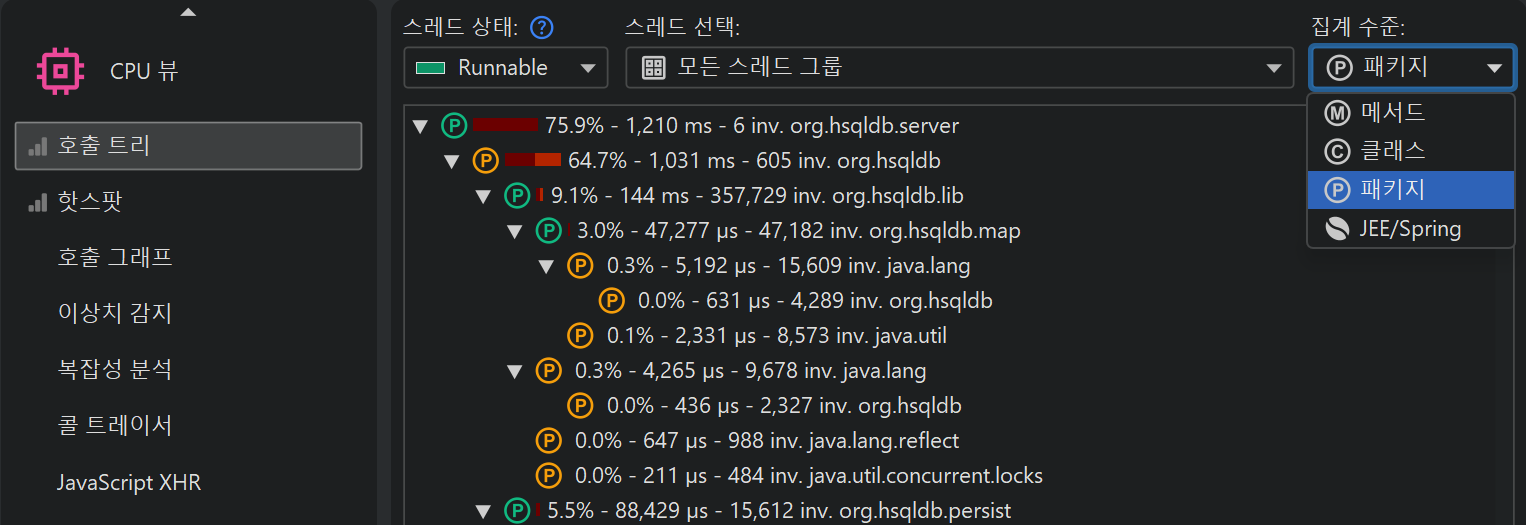Open the 스레드 상태 Runnable dropdown
Viewport: 1526px width, 525px height.
506,68
